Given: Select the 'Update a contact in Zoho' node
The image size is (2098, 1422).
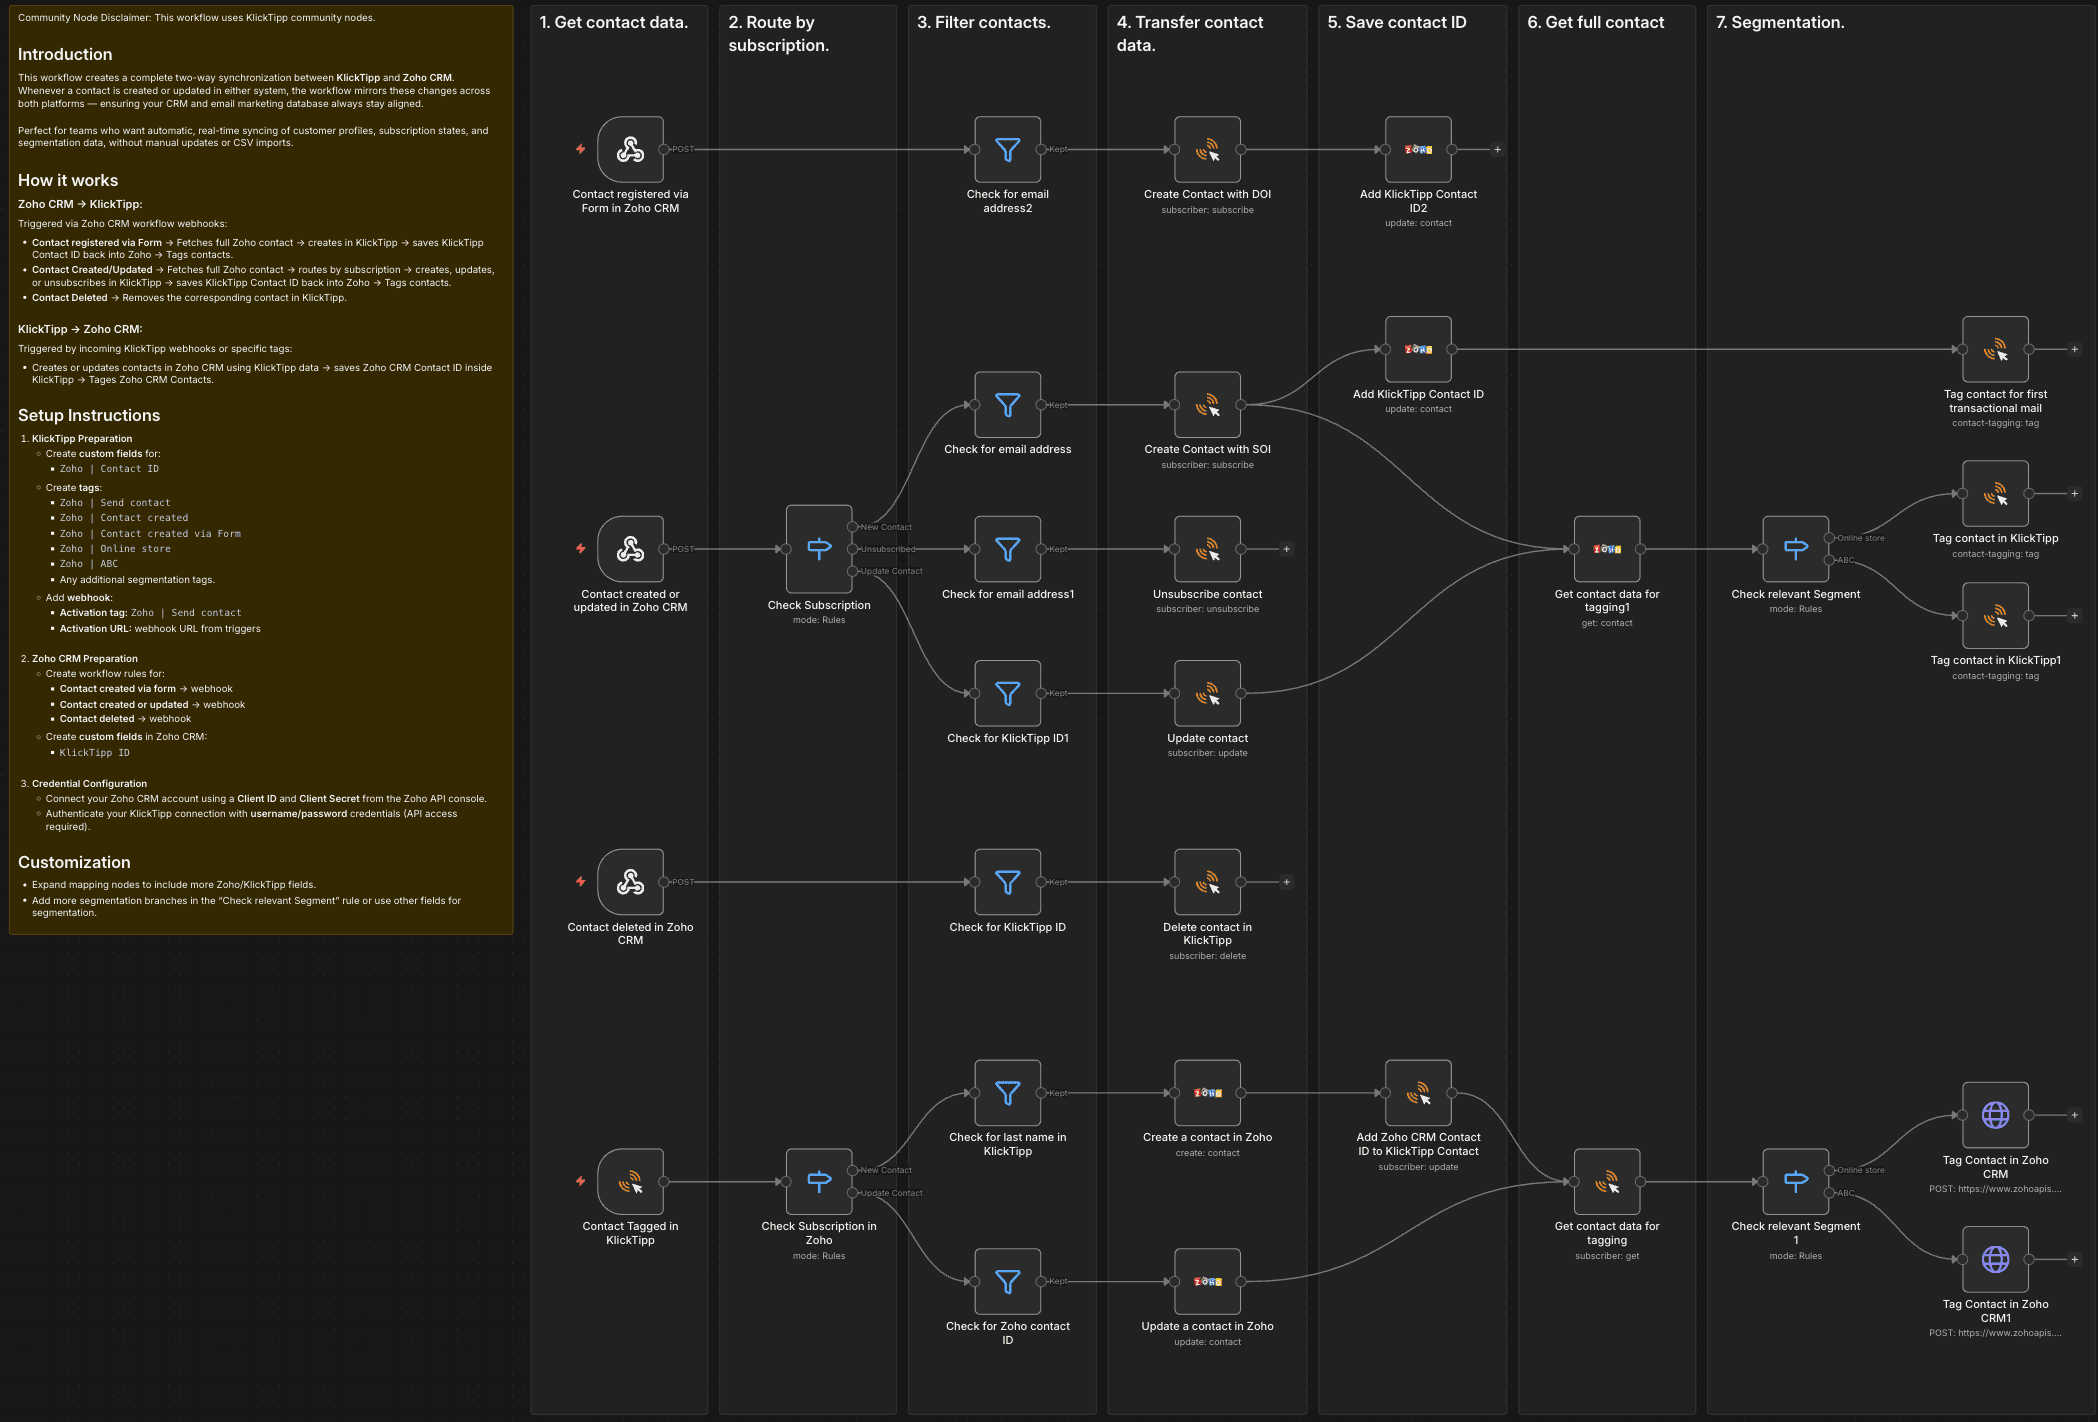Looking at the screenshot, I should (1207, 1281).
